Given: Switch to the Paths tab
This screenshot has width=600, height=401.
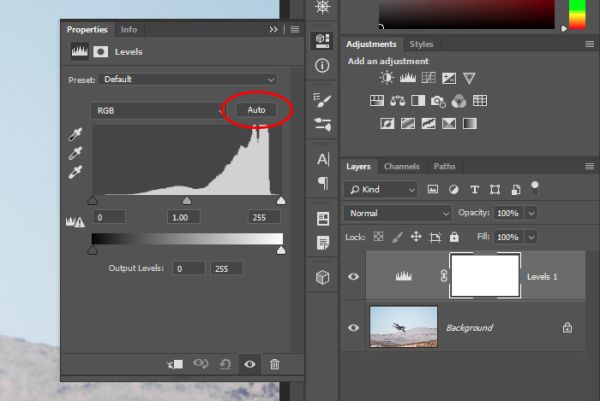Looking at the screenshot, I should pos(444,166).
